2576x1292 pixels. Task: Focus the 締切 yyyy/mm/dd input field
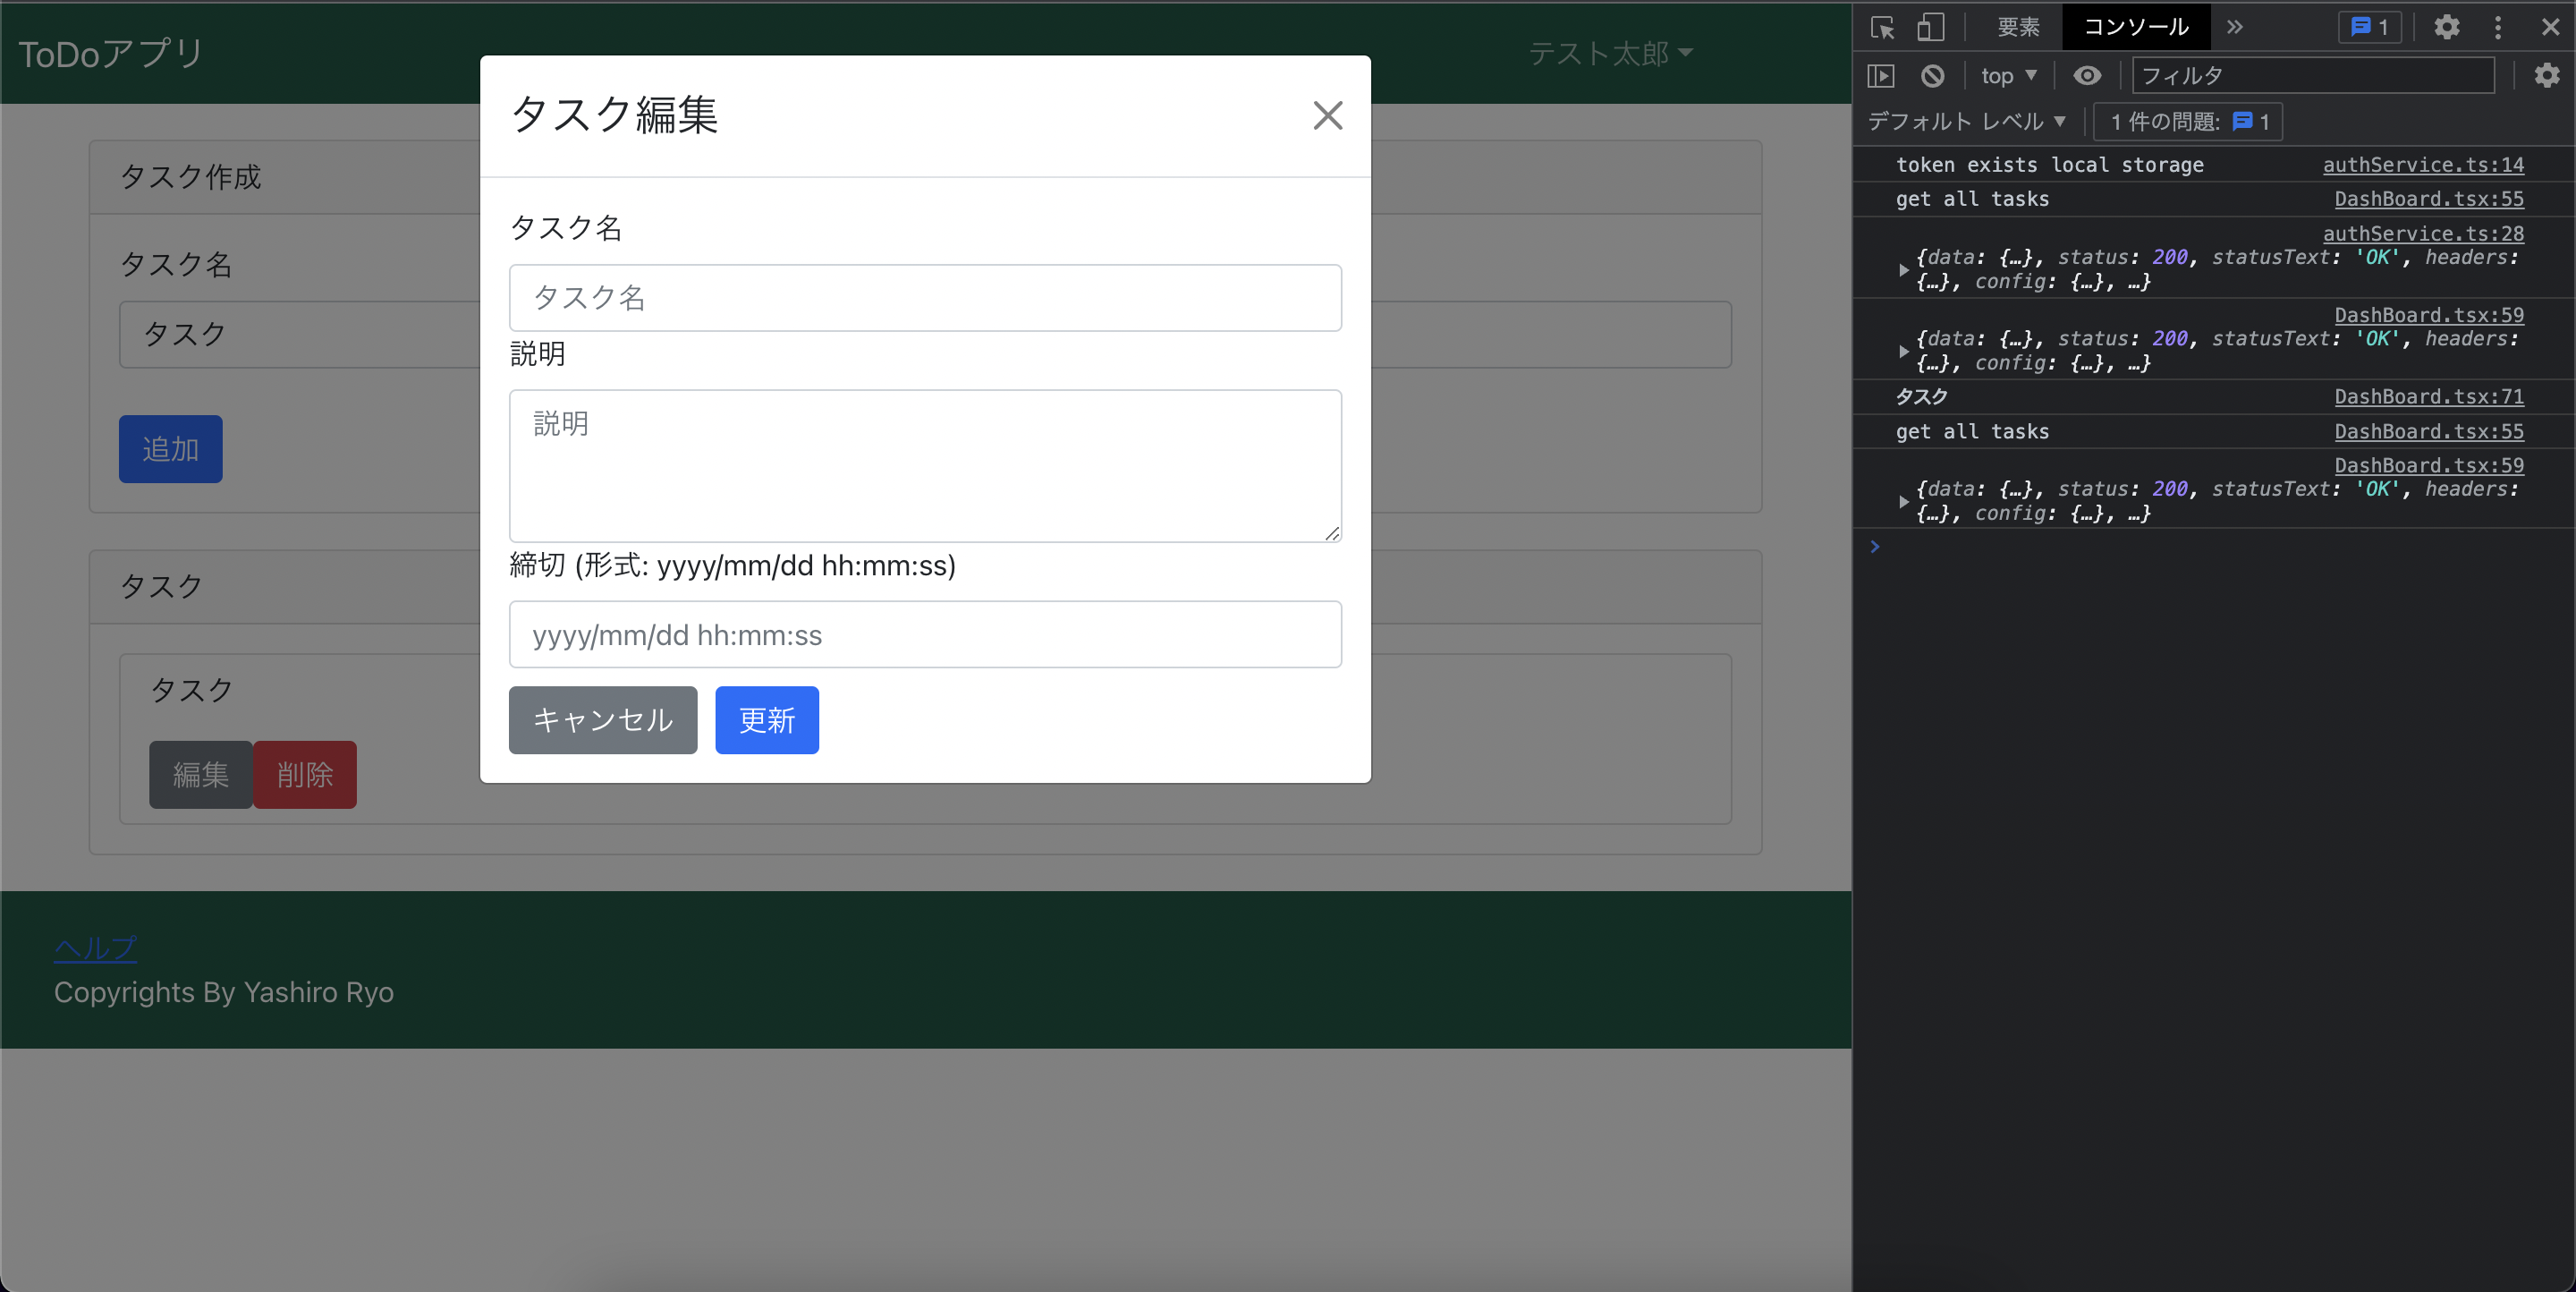click(925, 635)
